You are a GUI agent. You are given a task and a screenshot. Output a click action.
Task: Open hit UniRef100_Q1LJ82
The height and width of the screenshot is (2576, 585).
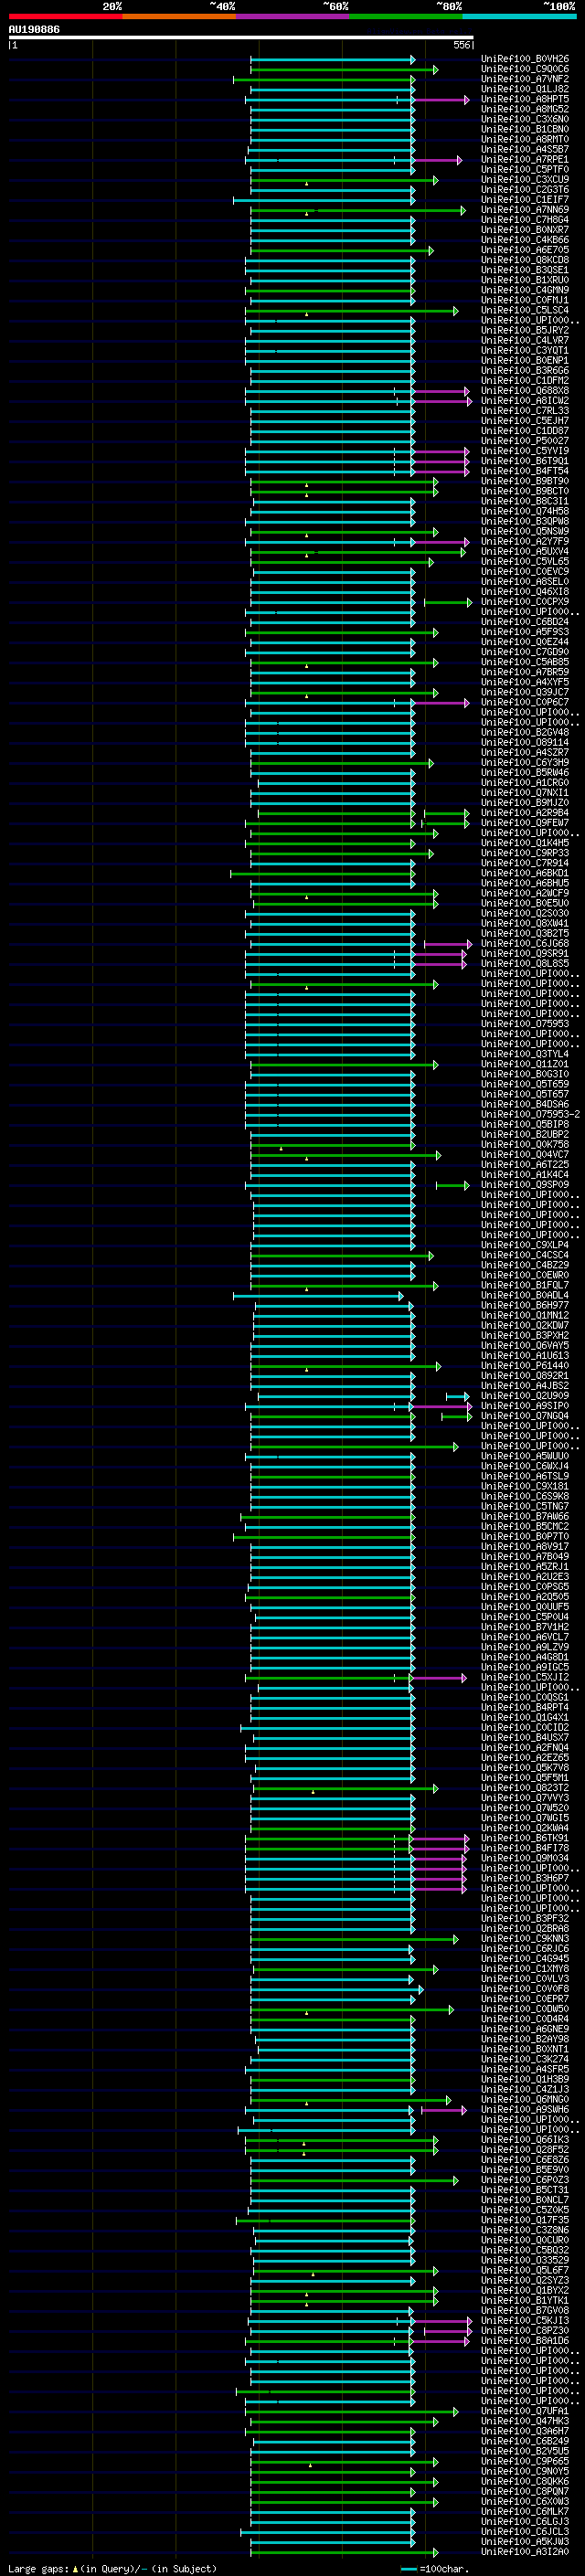point(525,89)
